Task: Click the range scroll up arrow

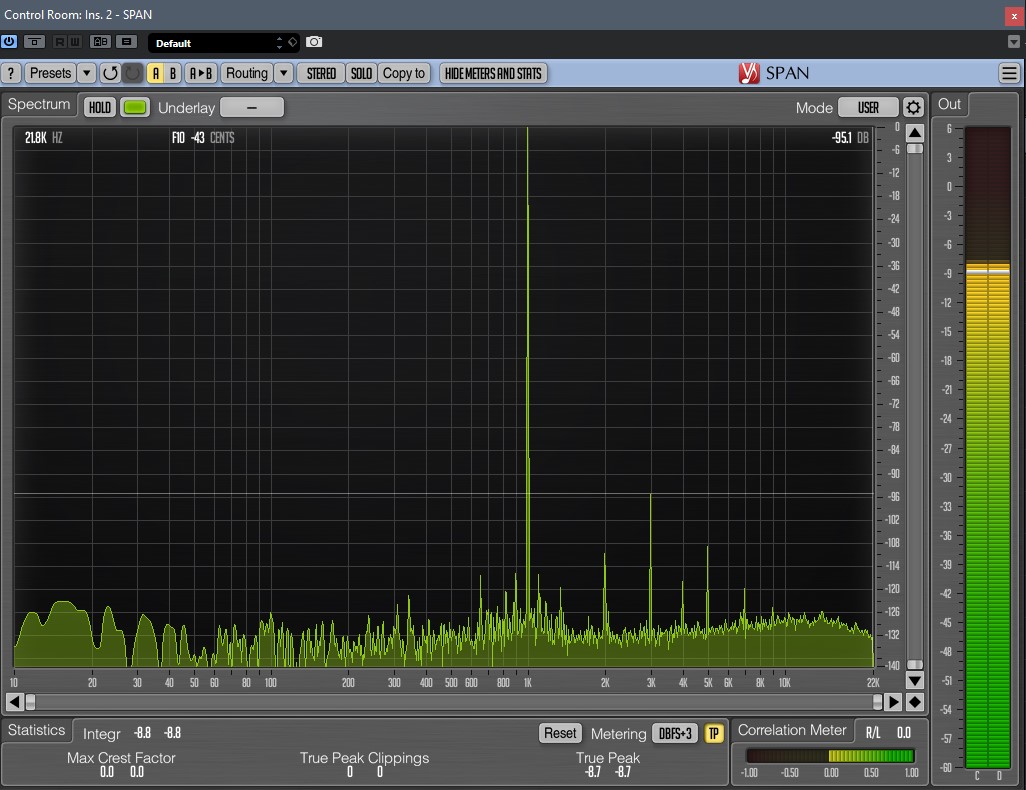Action: point(915,133)
